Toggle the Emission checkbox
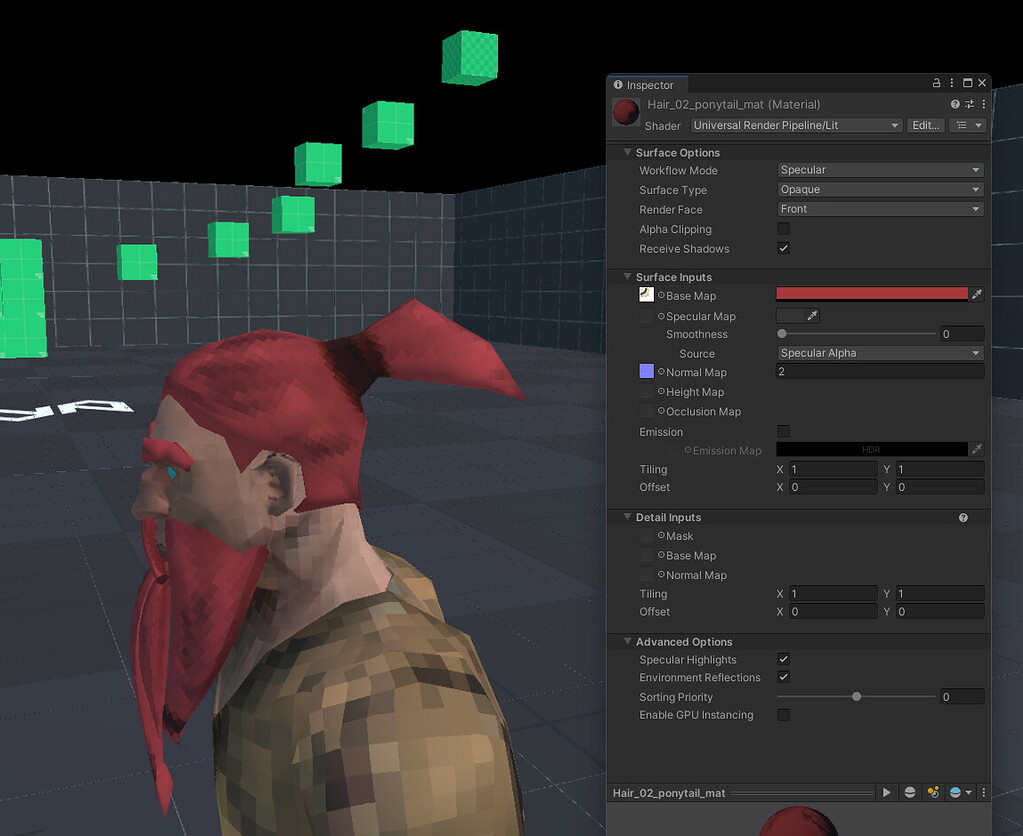The image size is (1023, 836). tap(784, 431)
